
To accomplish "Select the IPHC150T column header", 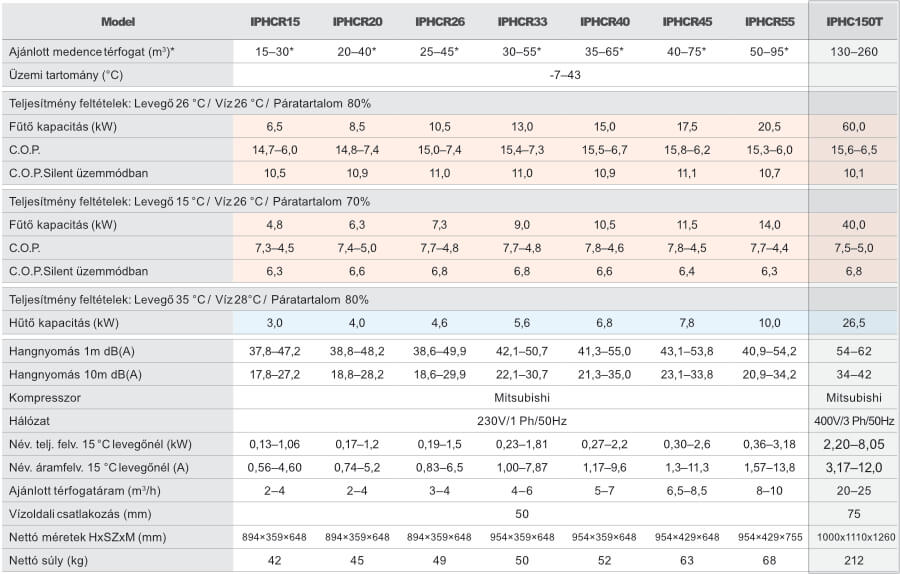I will tap(852, 21).
